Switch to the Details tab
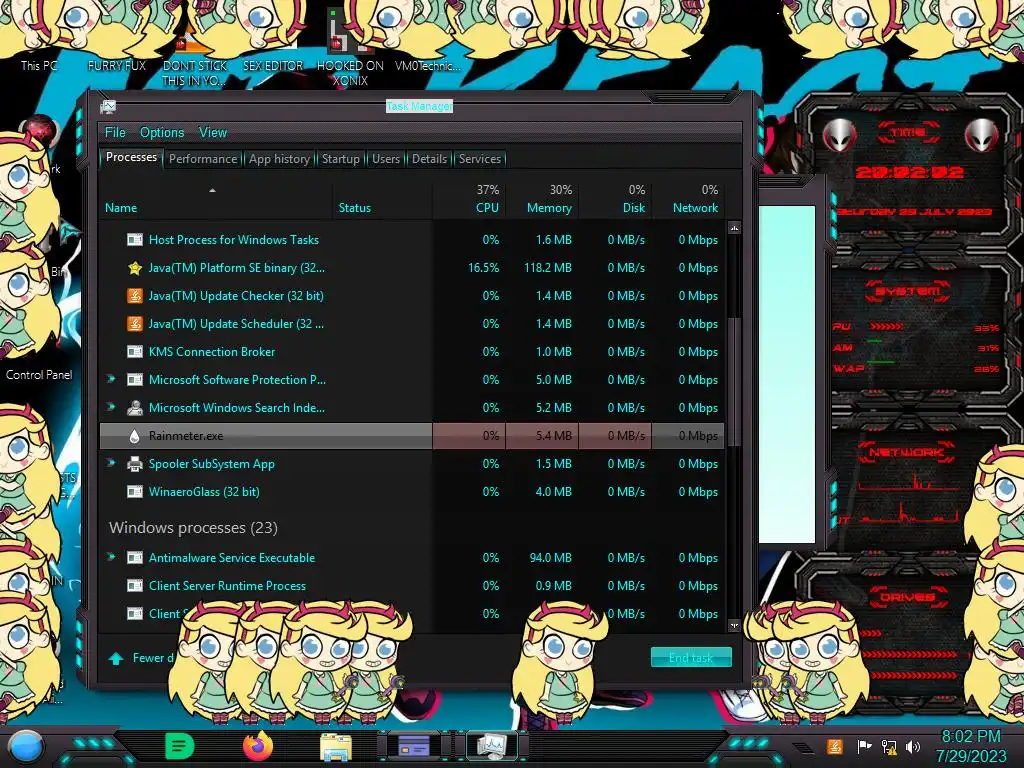Screen dimensions: 1024x768 429,159
